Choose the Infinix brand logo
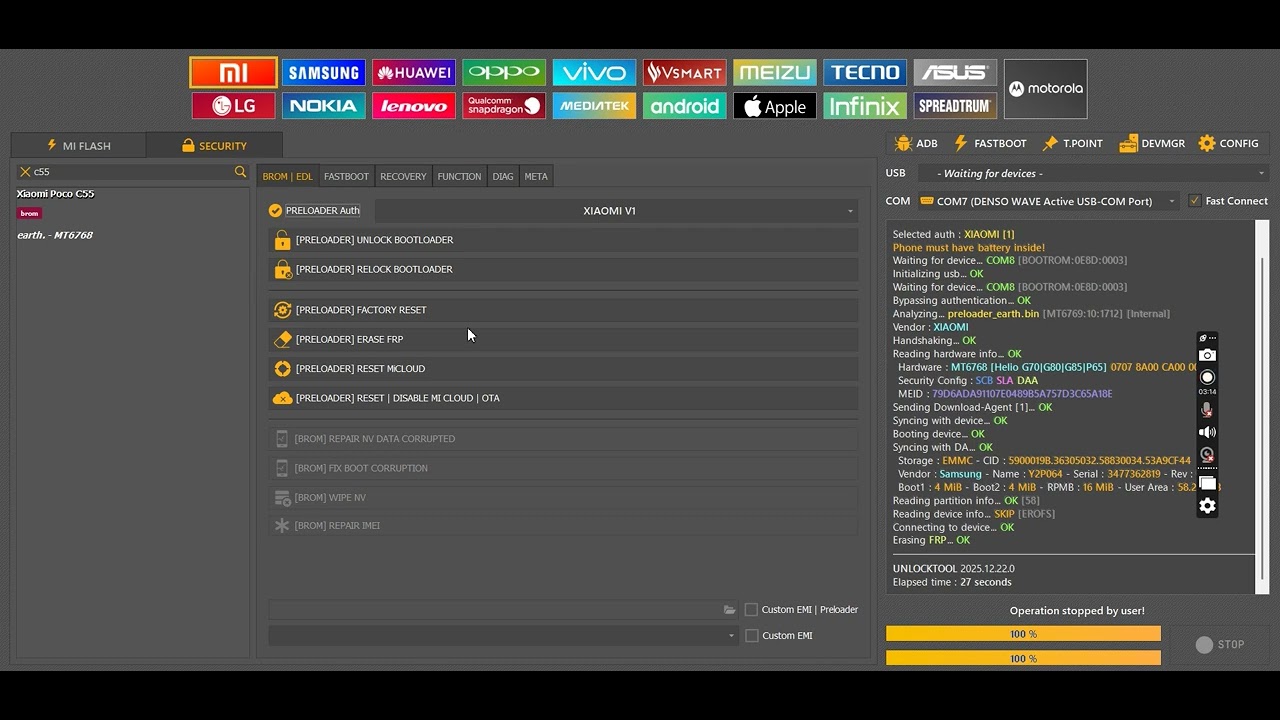Screen dimensions: 1280x720 (x=865, y=106)
